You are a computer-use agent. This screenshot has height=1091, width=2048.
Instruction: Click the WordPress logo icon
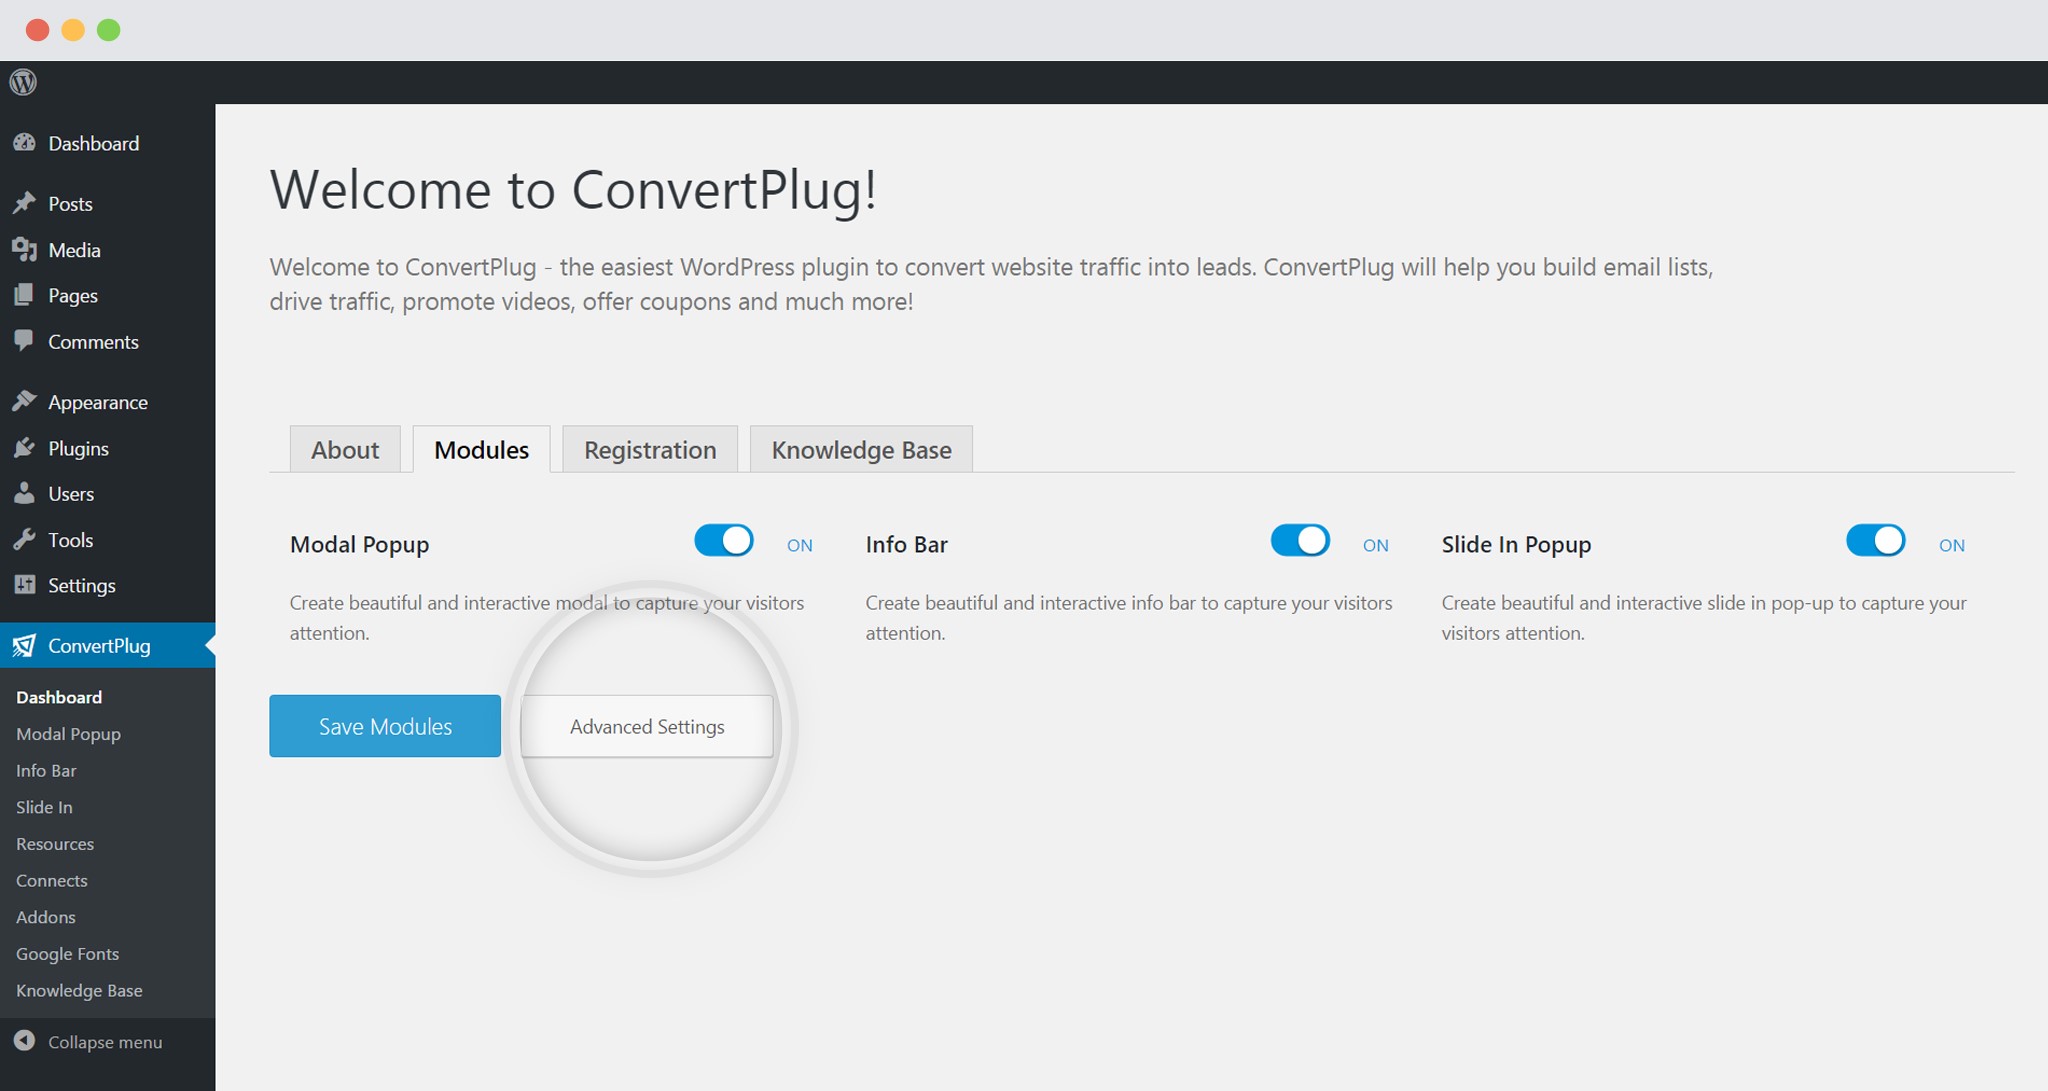pos(23,82)
